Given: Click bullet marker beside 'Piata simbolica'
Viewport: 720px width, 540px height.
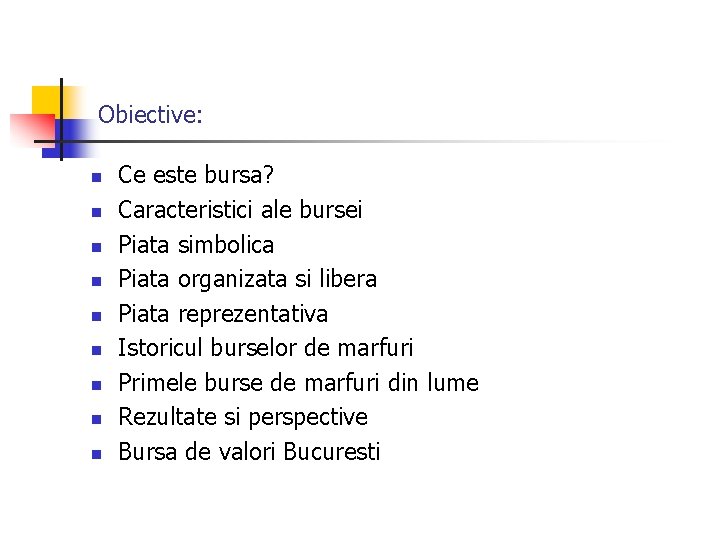Looking at the screenshot, I should tap(96, 247).
